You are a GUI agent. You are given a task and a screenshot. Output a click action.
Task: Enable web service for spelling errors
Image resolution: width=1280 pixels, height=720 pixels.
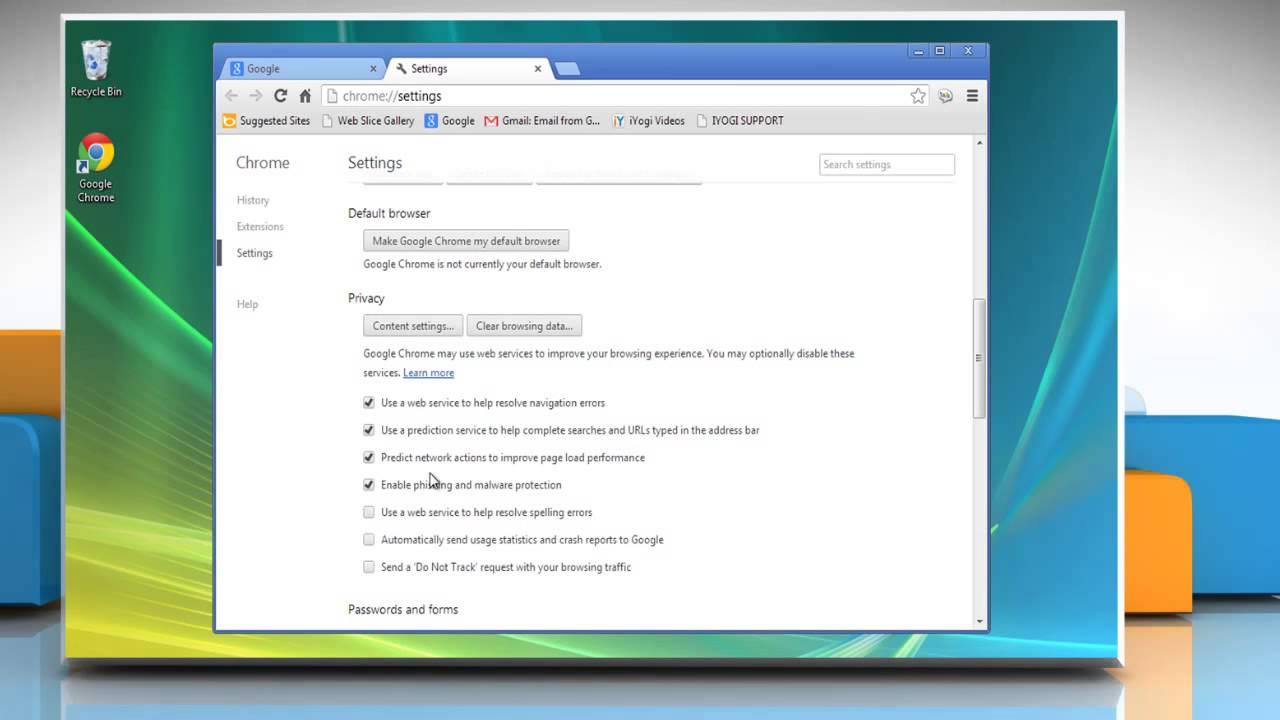click(369, 512)
